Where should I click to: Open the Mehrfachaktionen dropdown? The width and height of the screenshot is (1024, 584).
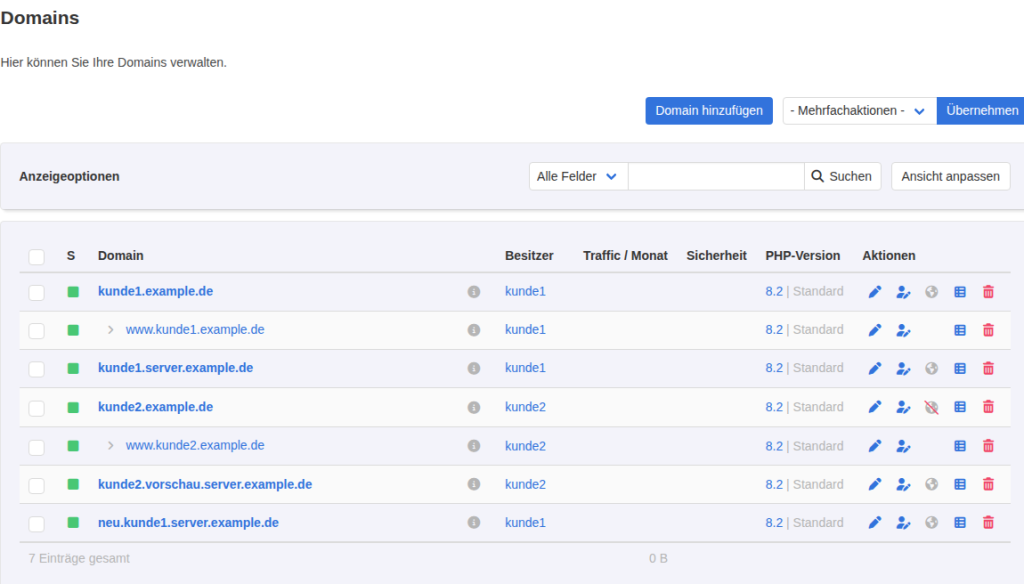click(859, 111)
